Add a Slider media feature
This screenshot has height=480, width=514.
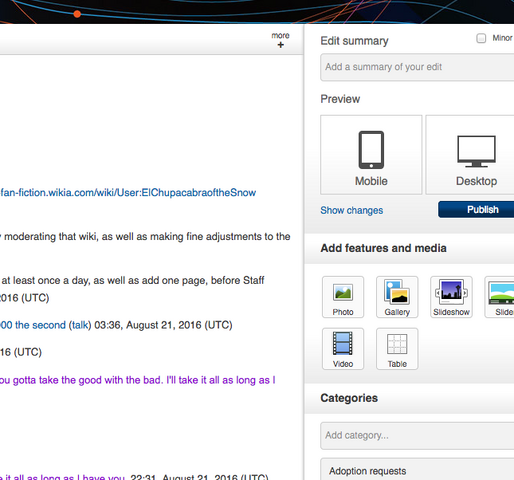coord(500,297)
